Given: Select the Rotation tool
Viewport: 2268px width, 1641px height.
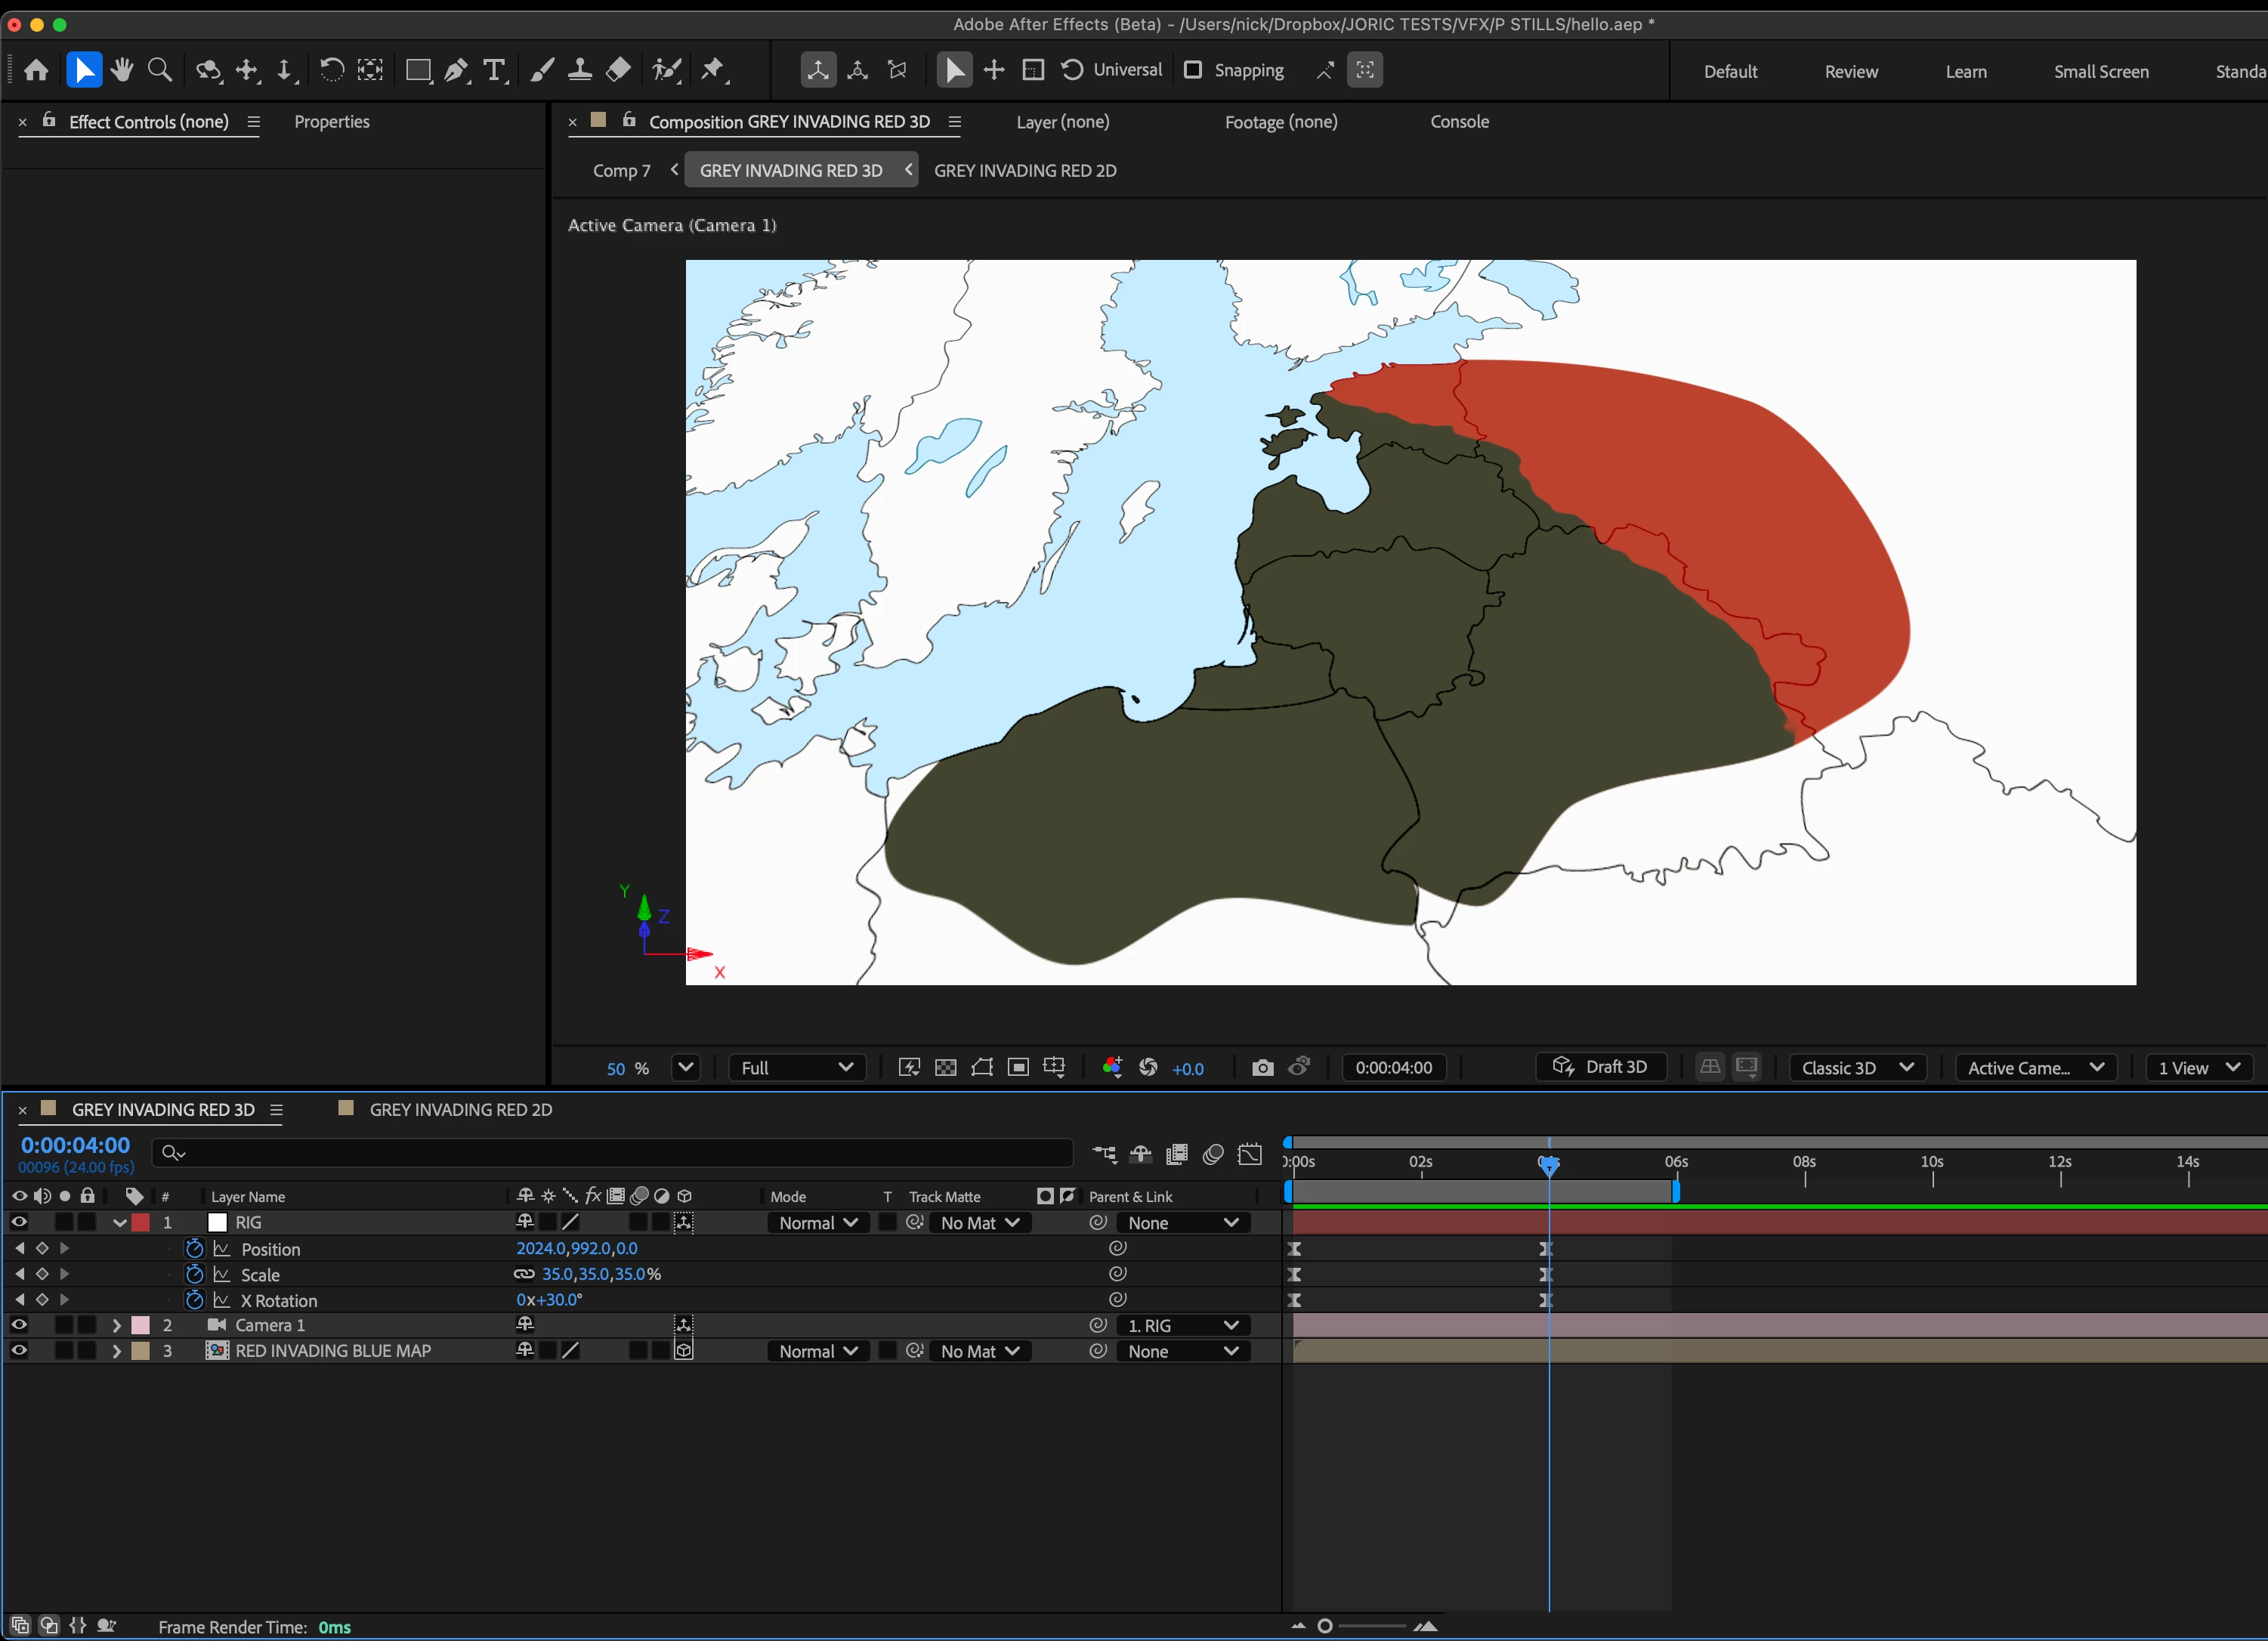Looking at the screenshot, I should coord(331,70).
